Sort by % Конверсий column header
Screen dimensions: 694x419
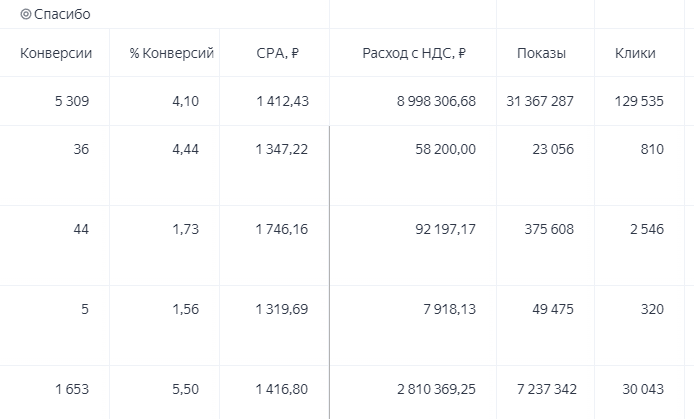click(172, 53)
